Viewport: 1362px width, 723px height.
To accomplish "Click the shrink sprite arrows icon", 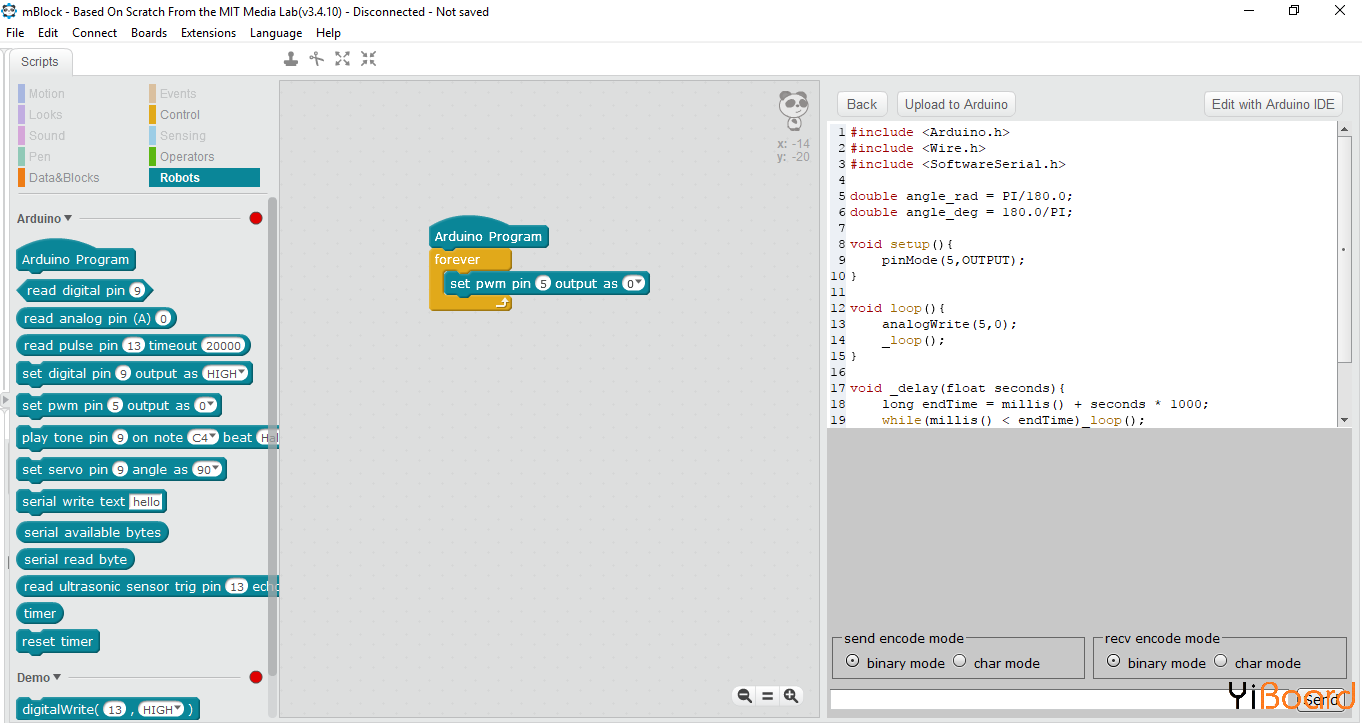I will point(369,59).
